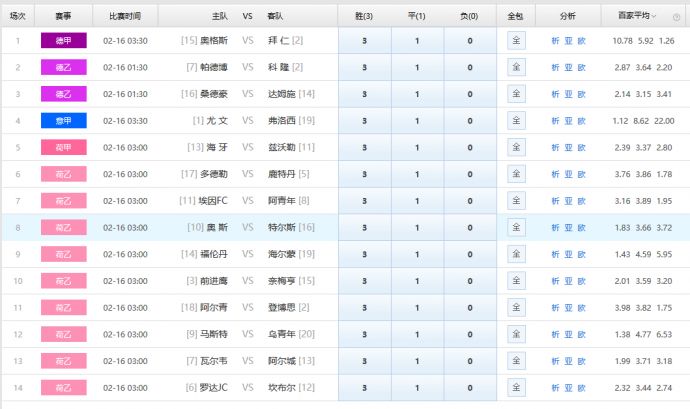690x409 pixels.
Task: Open 亚 Asian odds for 海牙 match
Action: point(569,147)
